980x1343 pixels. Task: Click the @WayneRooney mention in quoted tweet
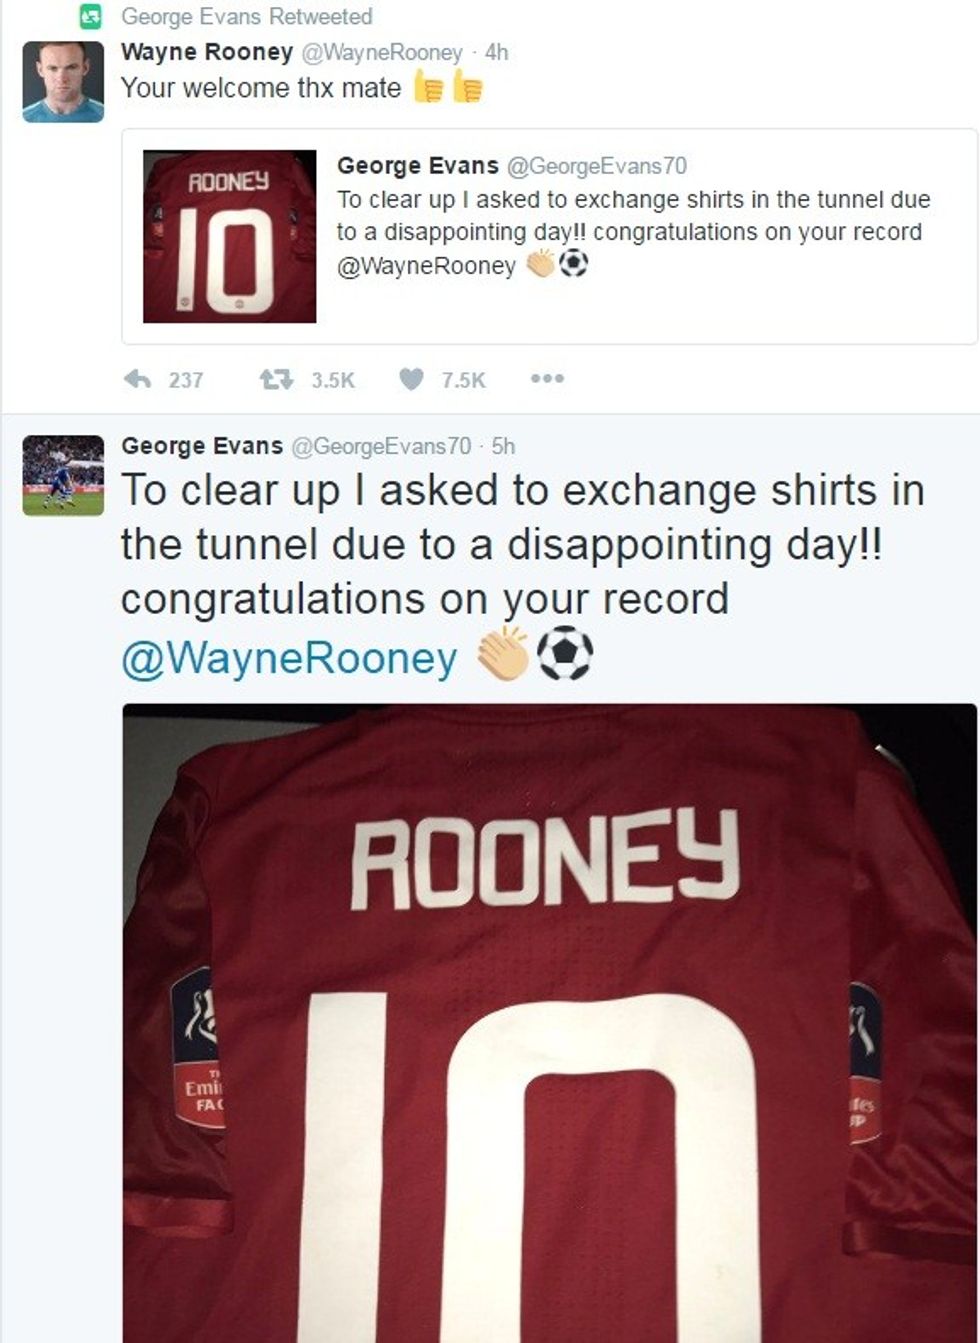point(426,265)
